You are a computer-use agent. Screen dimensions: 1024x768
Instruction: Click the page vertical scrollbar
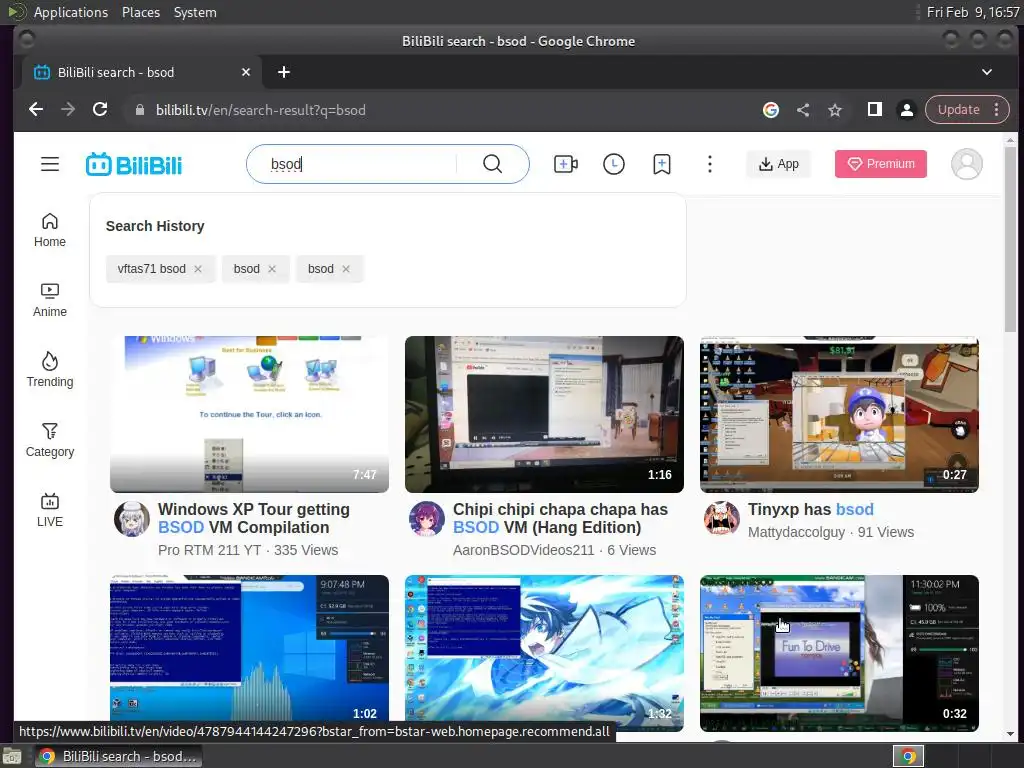[1010, 238]
